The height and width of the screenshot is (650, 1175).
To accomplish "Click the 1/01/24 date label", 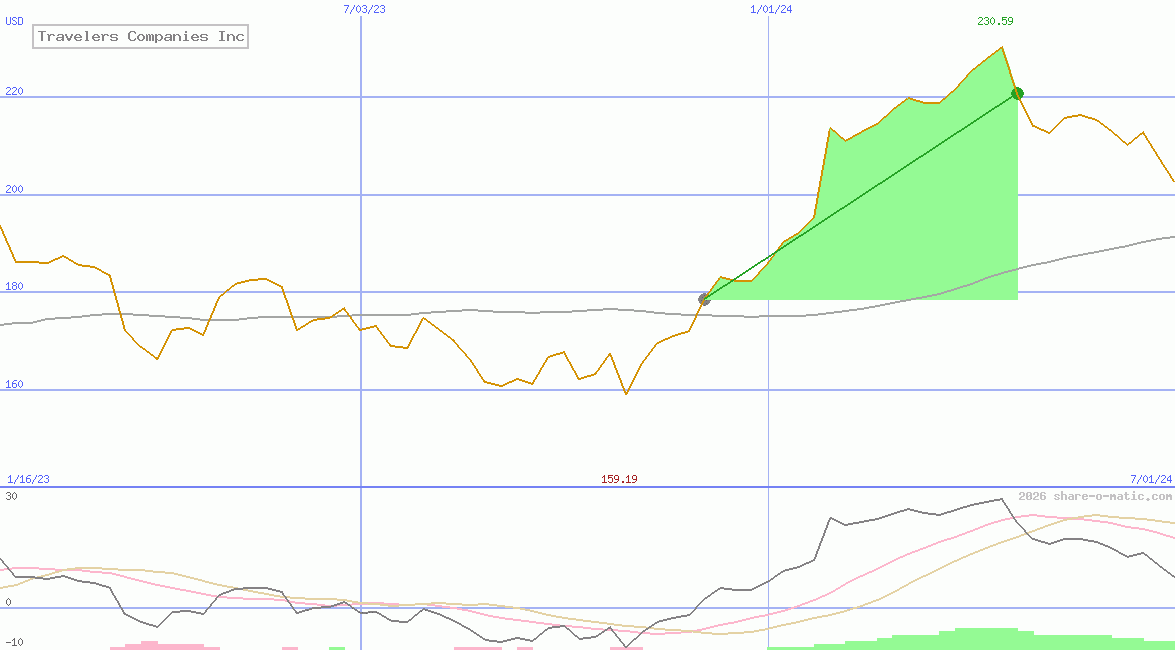I will pos(771,9).
